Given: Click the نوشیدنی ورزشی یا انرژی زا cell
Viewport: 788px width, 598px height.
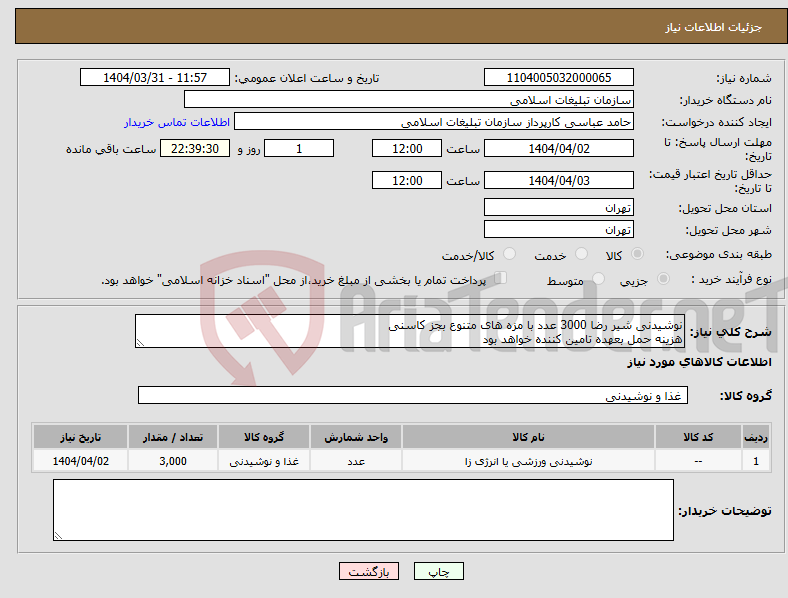Looking at the screenshot, I should [x=528, y=461].
